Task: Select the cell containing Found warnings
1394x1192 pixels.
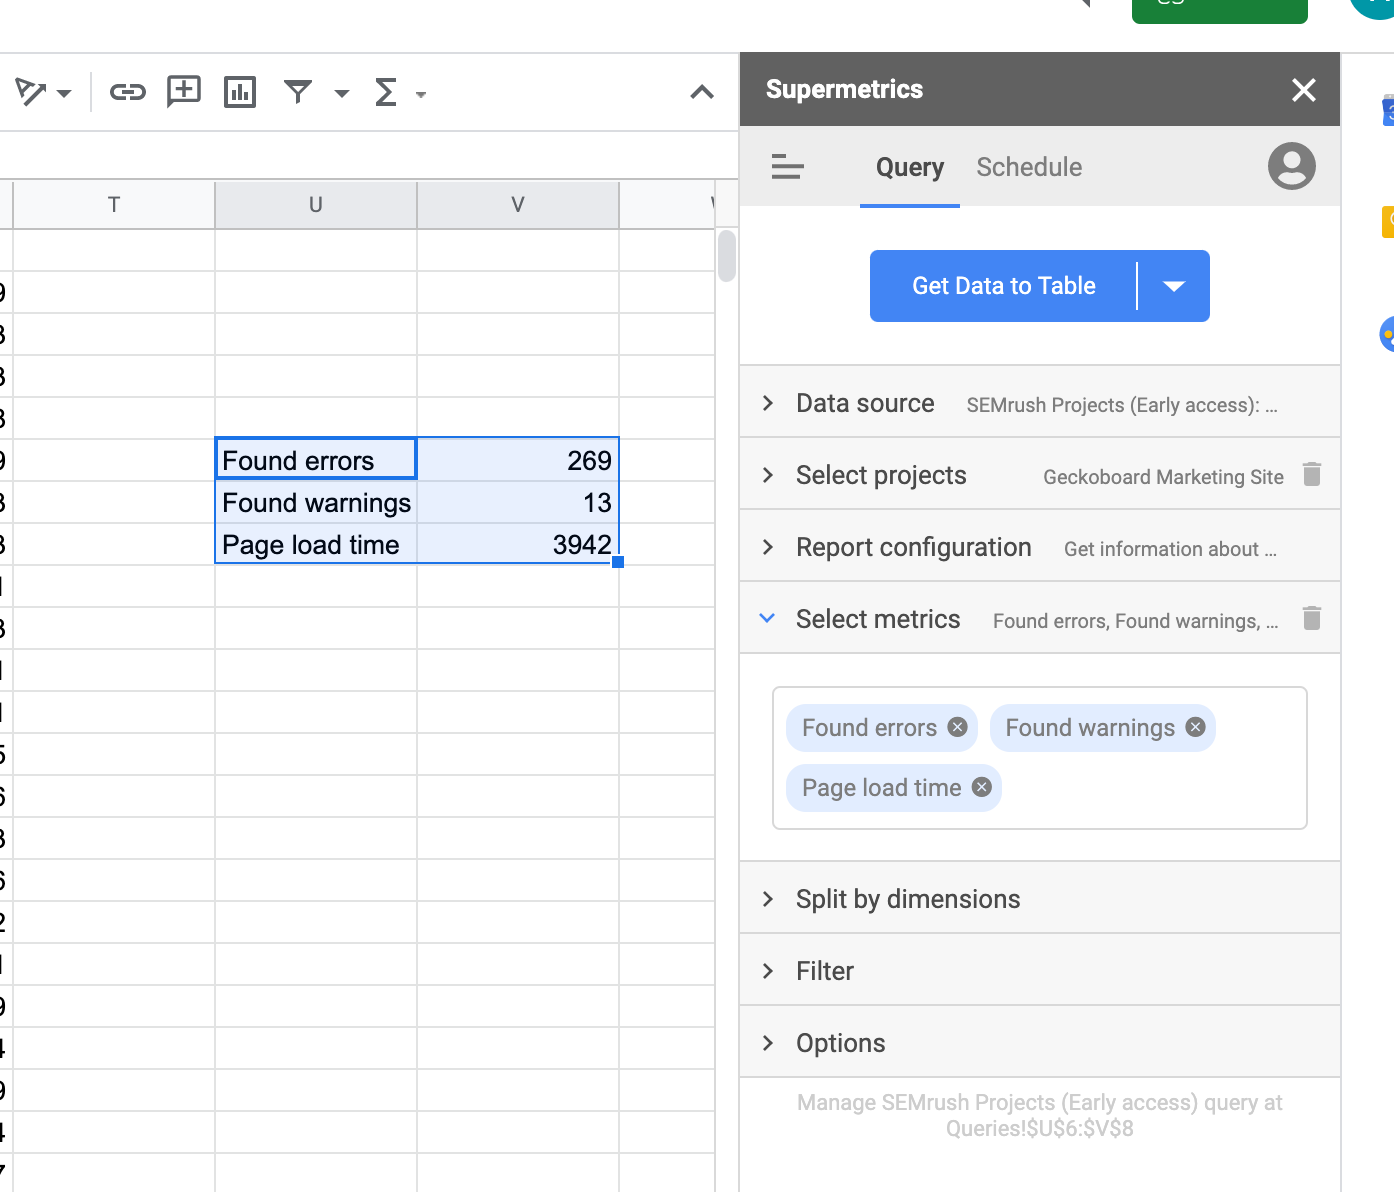Action: pyautogui.click(x=315, y=502)
